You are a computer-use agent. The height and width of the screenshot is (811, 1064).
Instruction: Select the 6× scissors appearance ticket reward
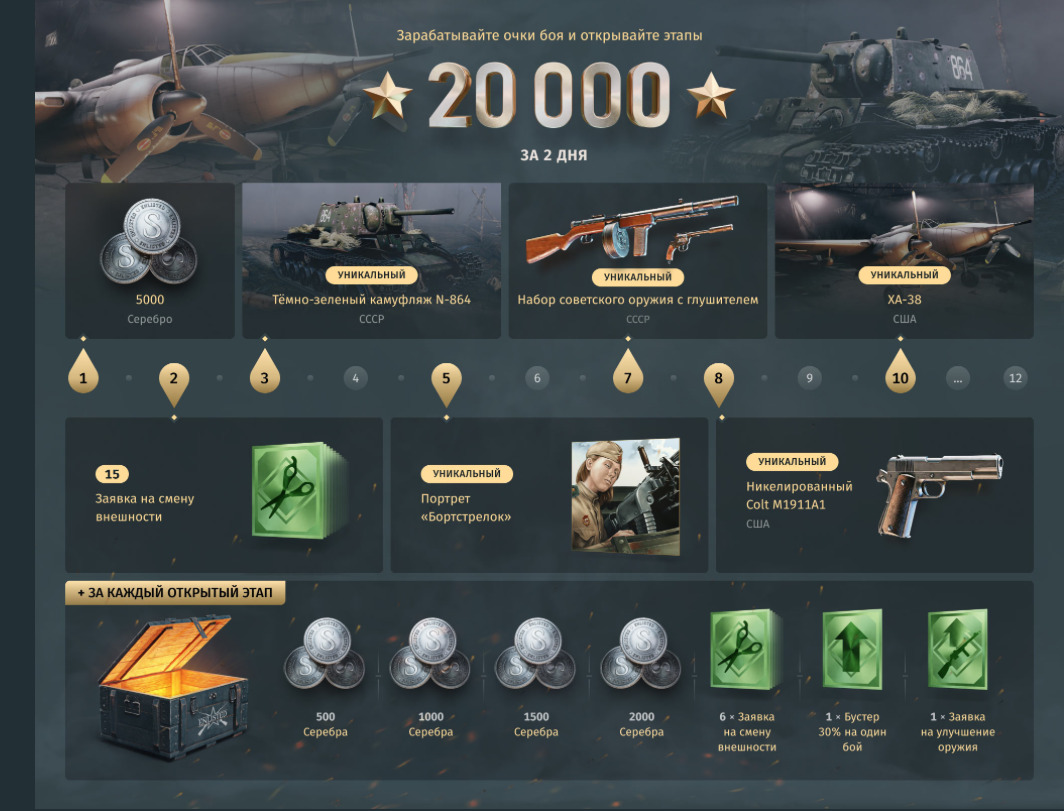[745, 649]
